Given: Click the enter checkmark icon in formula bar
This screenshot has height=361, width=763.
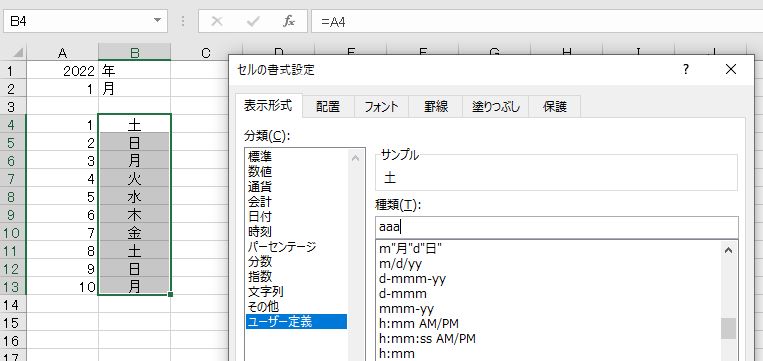Looking at the screenshot, I should click(x=253, y=21).
